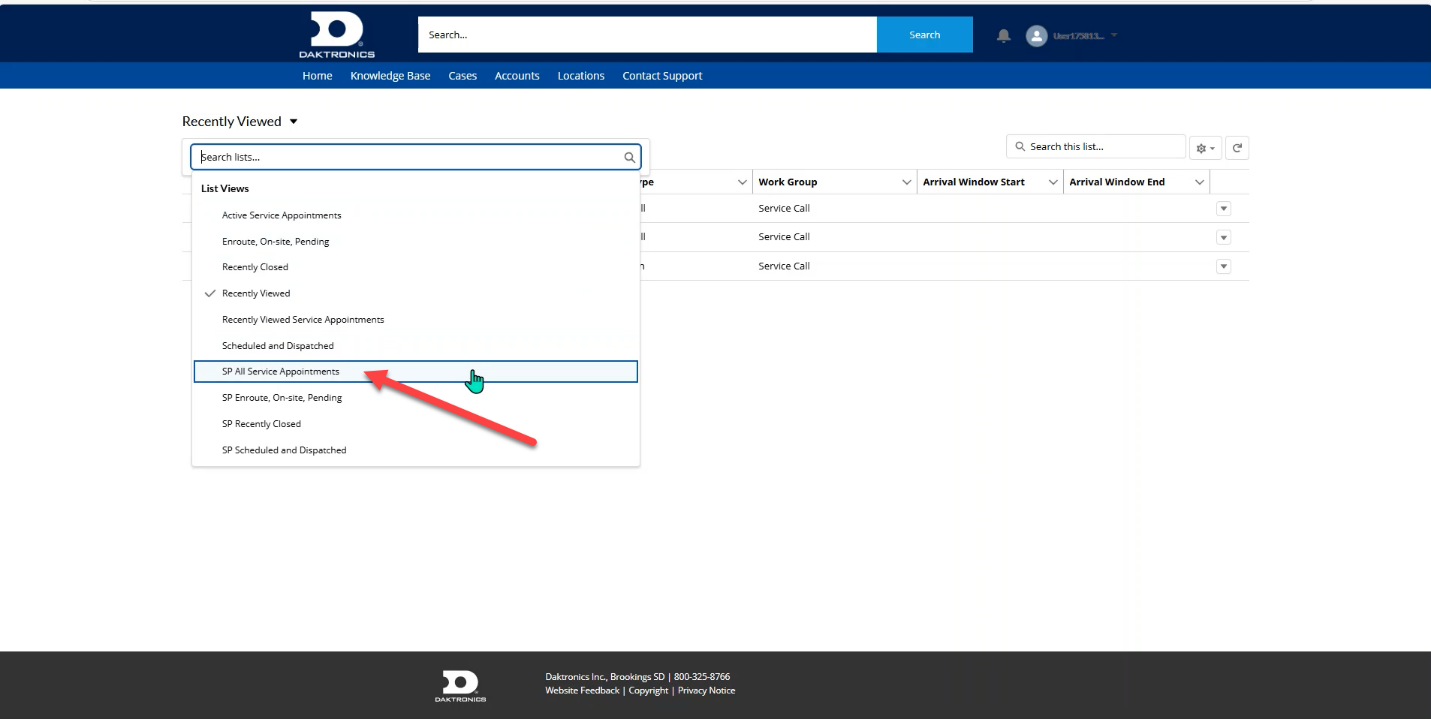Click the Daktronics logo in header
This screenshot has height=719, width=1431.
click(x=336, y=35)
